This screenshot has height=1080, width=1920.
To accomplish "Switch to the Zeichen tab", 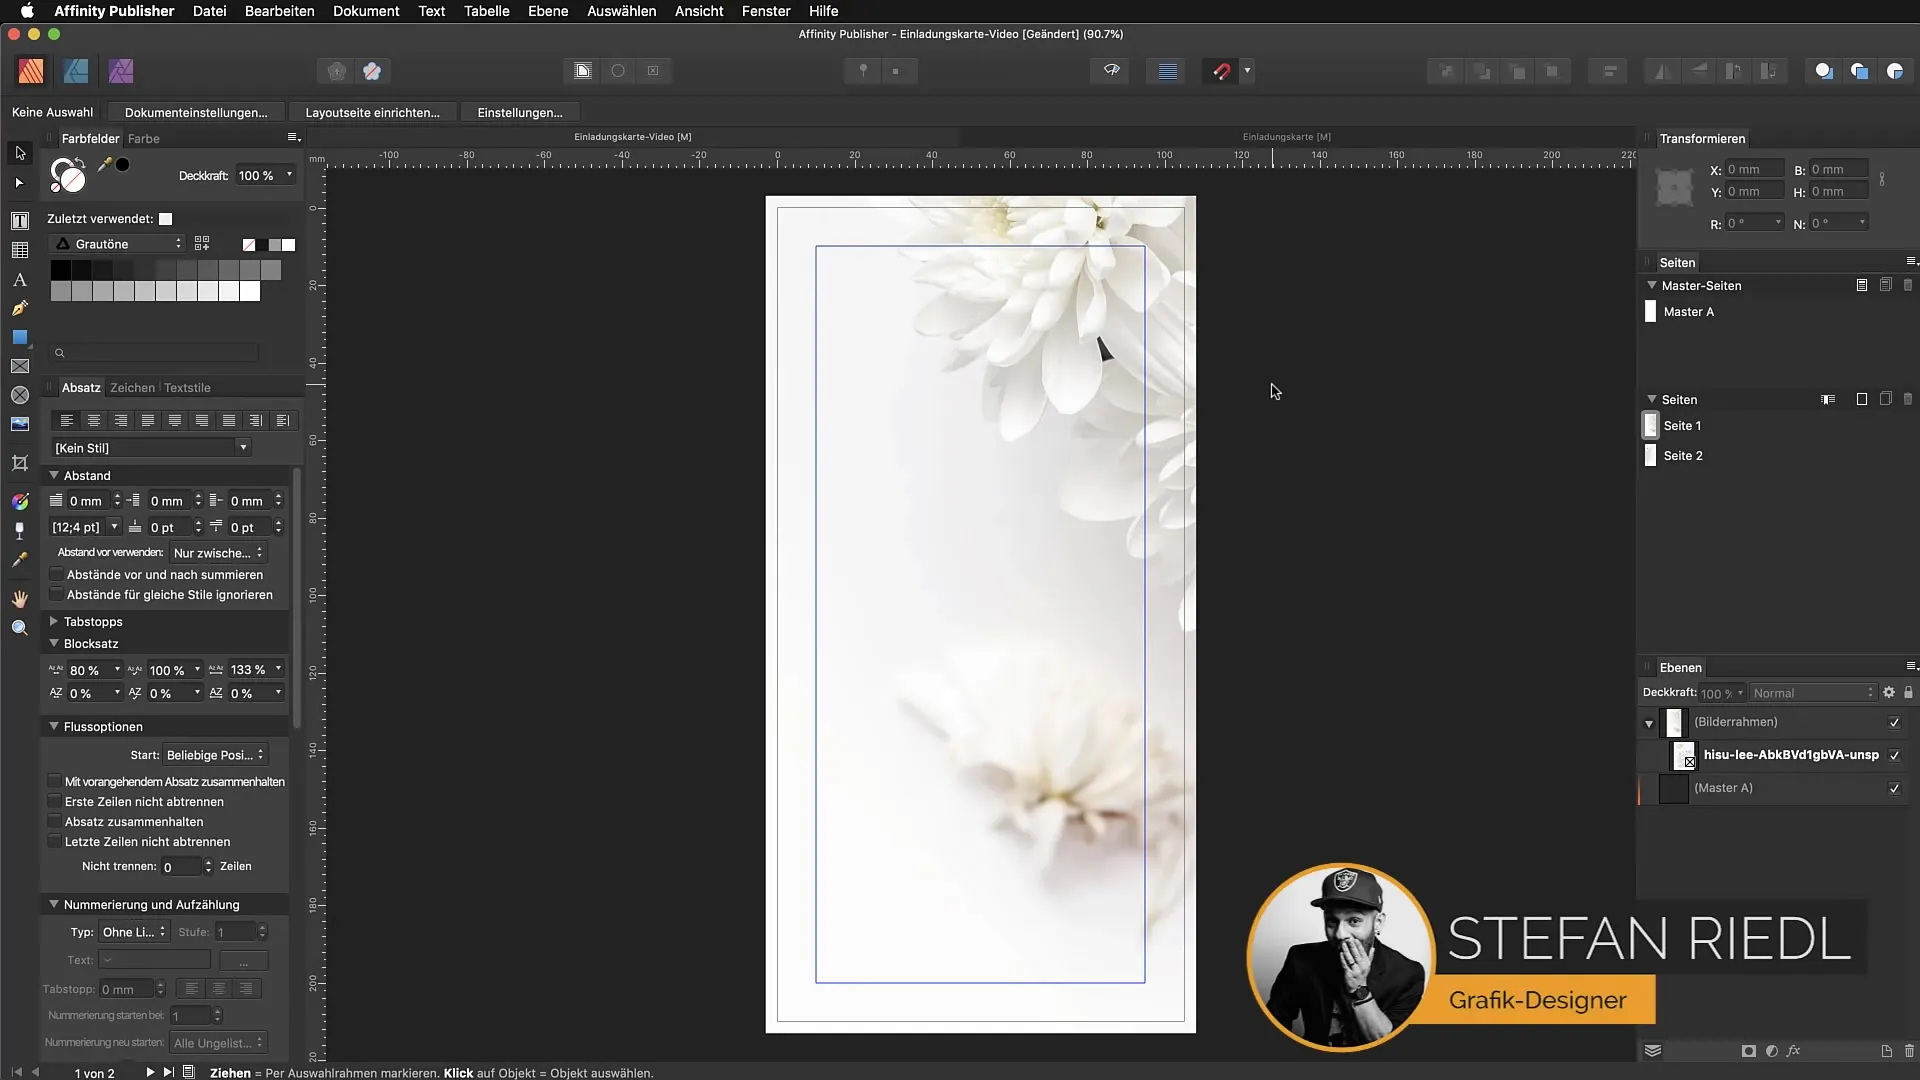I will 132,387.
